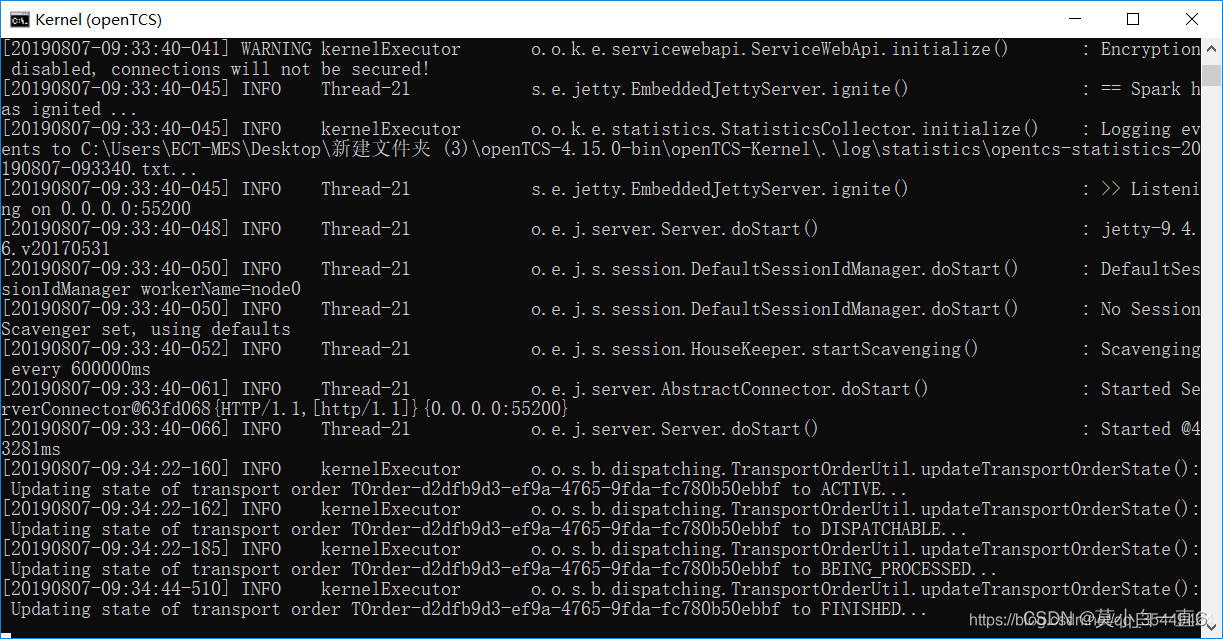The image size is (1223, 639).
Task: Click the timestamp '20190807-09:34:44-510'
Action: tap(116, 589)
